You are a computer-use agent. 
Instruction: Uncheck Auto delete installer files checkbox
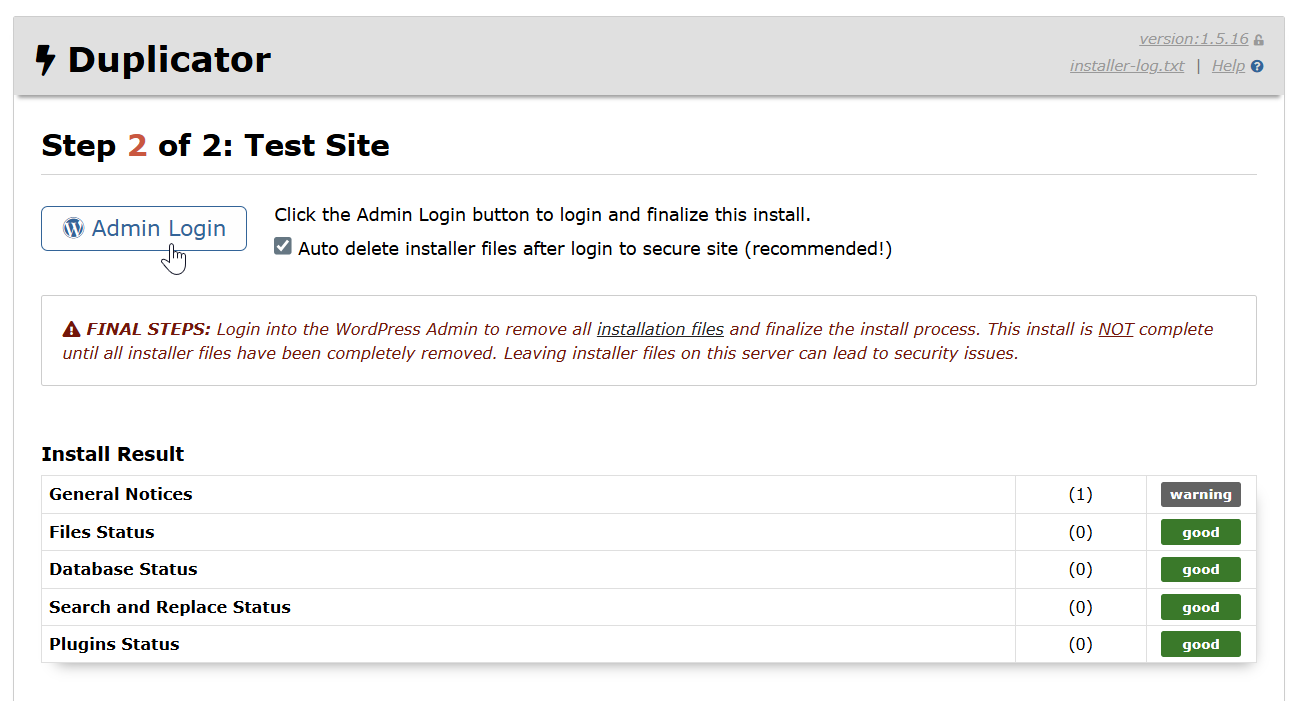tap(283, 247)
